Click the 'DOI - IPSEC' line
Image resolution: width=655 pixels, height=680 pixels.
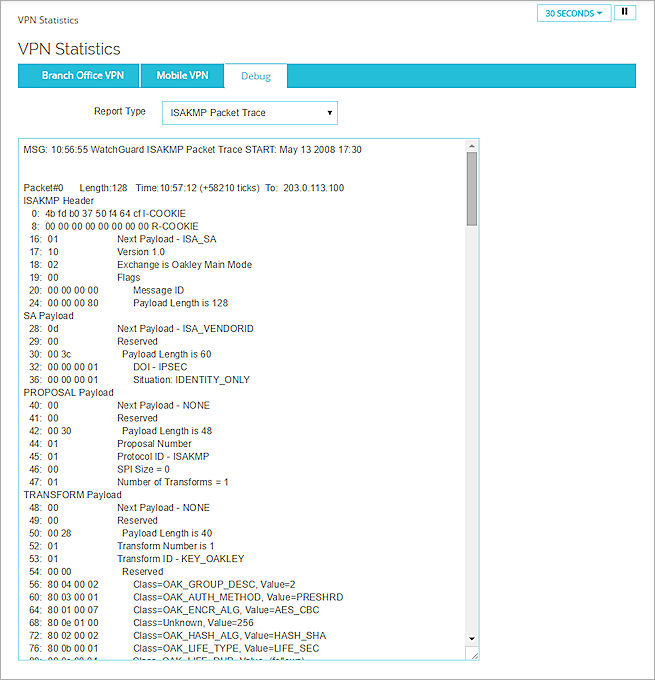[108, 367]
